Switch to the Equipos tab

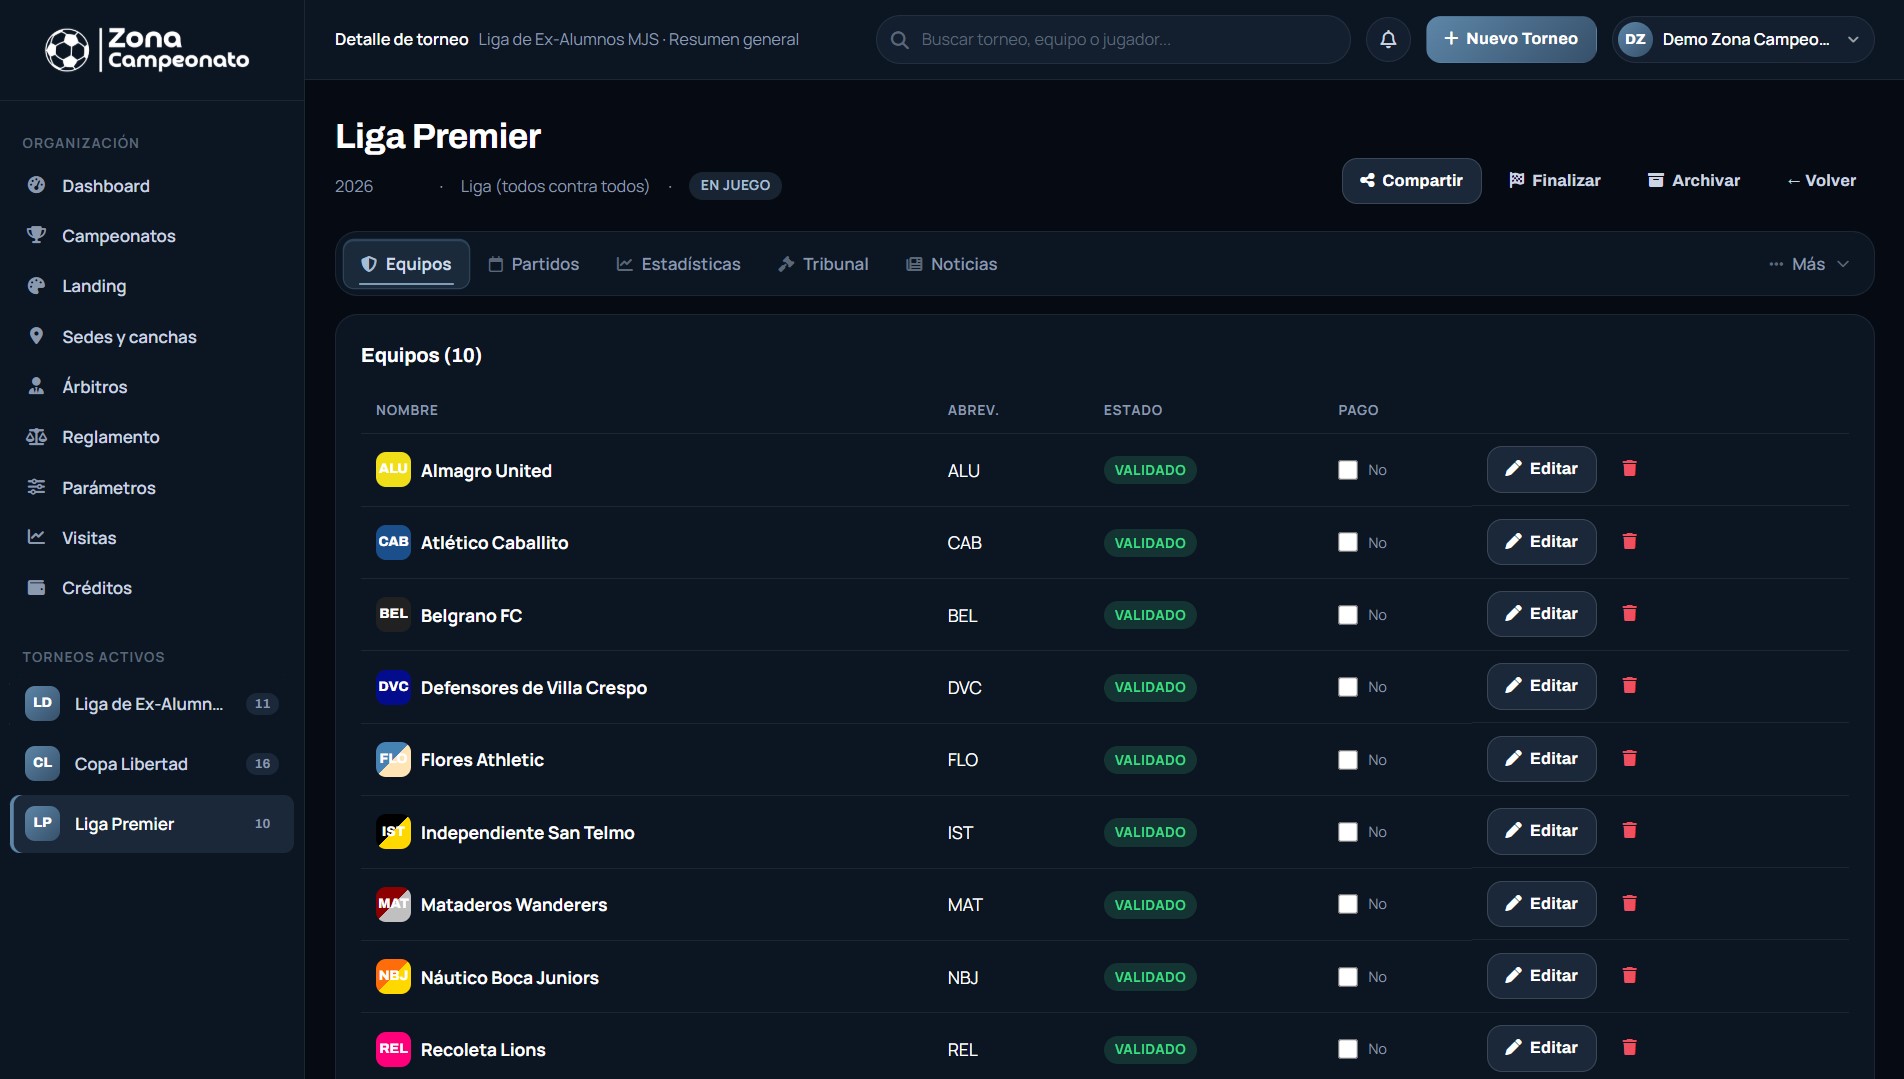coord(406,264)
